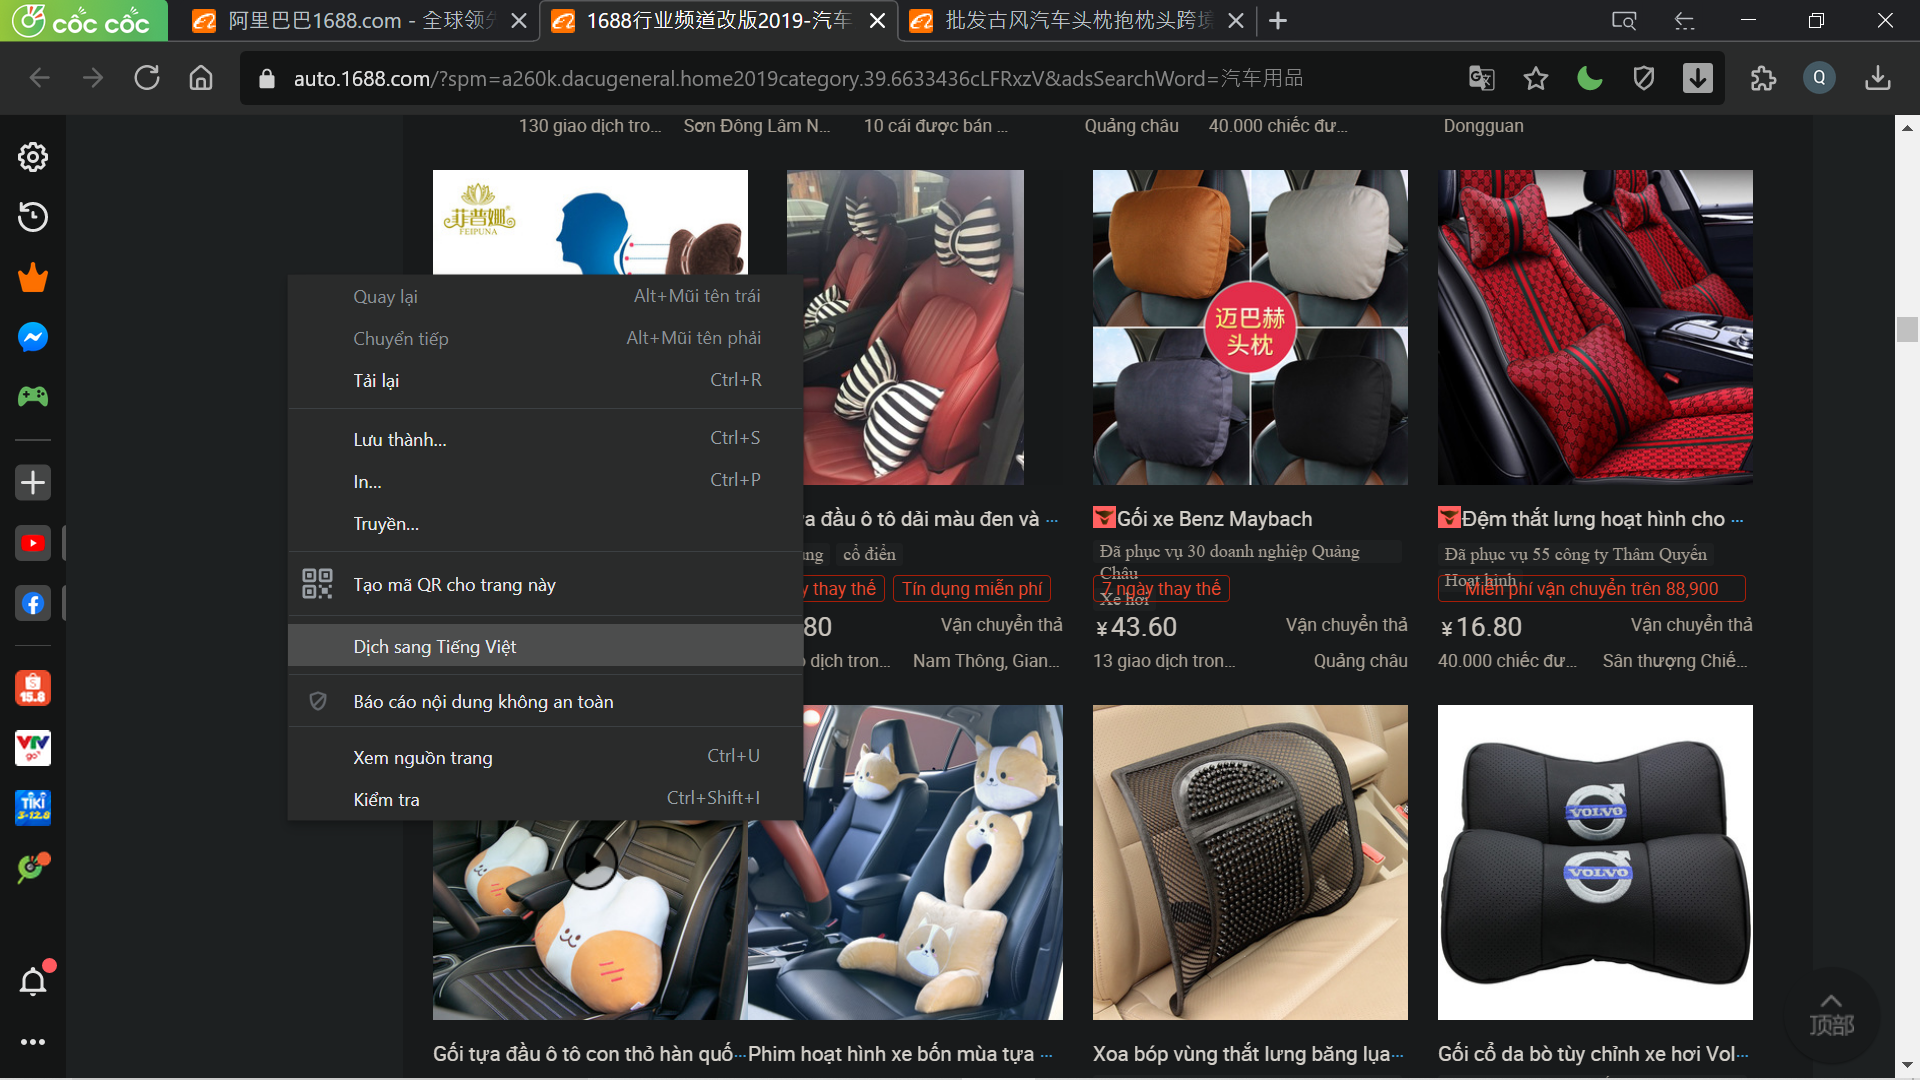Click the media download arrow in address bar
The image size is (1920, 1080).
coord(1698,78)
